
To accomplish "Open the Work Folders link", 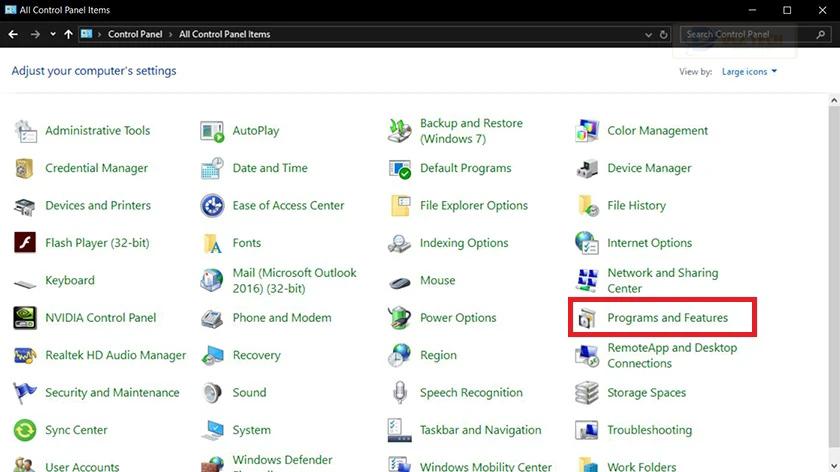I will [642, 467].
